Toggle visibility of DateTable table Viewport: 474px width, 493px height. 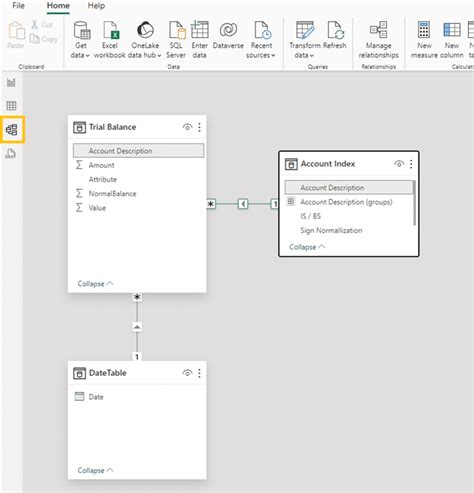pyautogui.click(x=187, y=373)
